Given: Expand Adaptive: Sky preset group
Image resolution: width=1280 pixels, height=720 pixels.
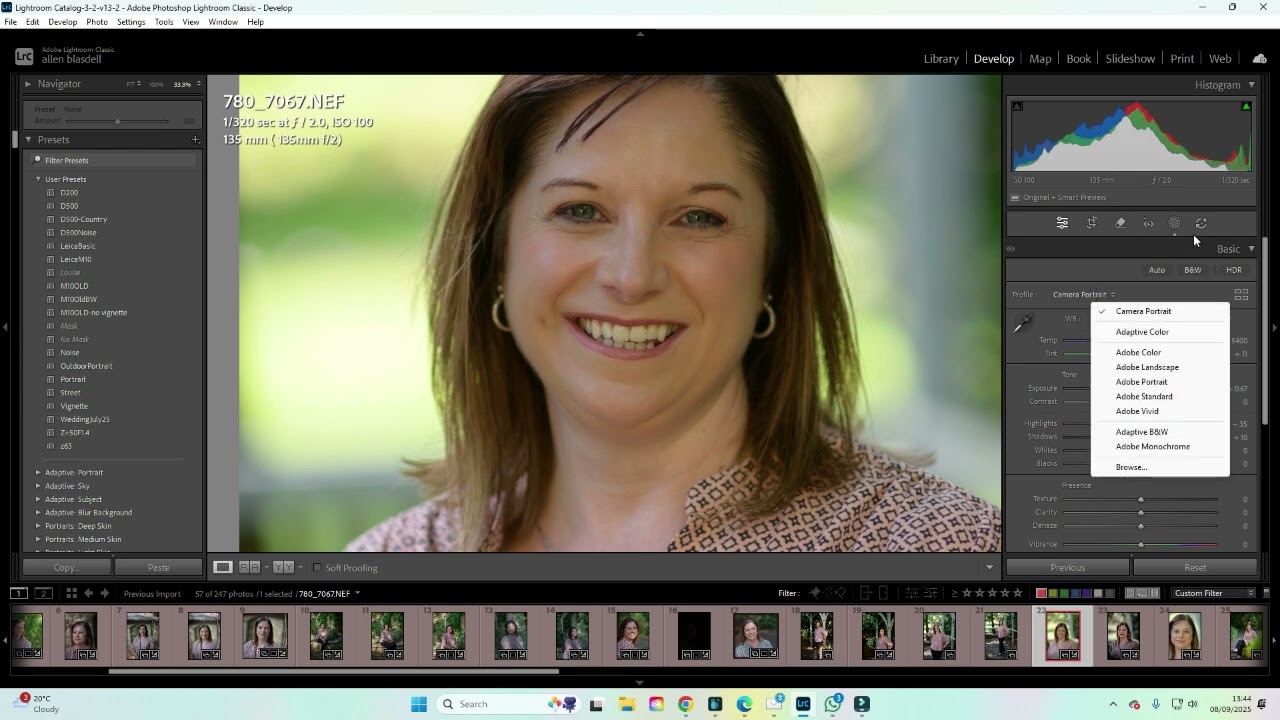Looking at the screenshot, I should (38, 486).
